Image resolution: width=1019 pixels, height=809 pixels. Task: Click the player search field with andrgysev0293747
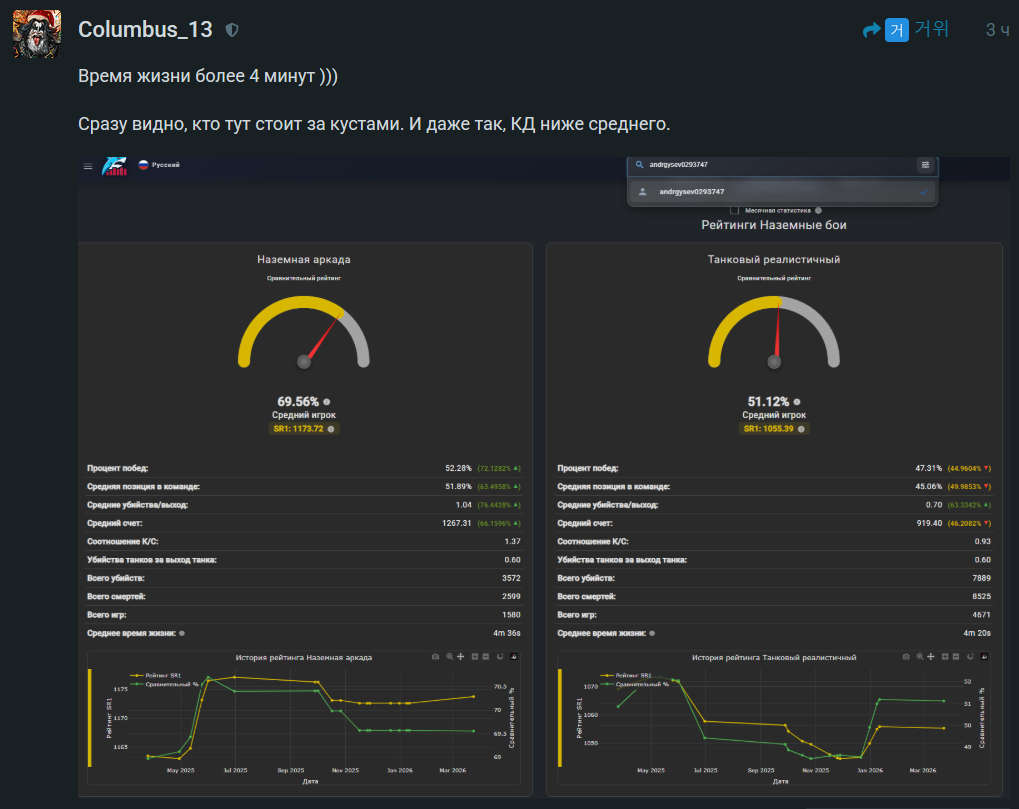(x=770, y=165)
